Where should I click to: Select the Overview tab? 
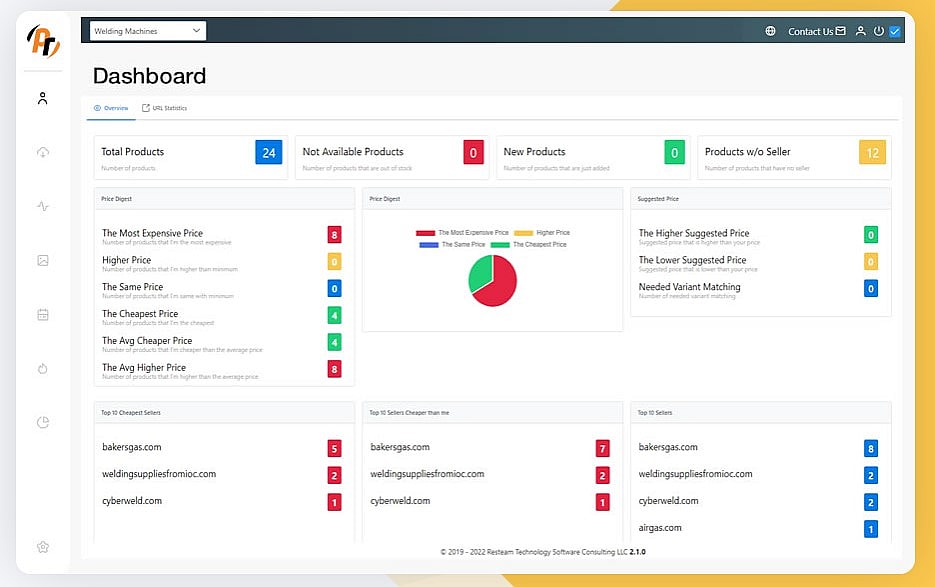click(111, 108)
